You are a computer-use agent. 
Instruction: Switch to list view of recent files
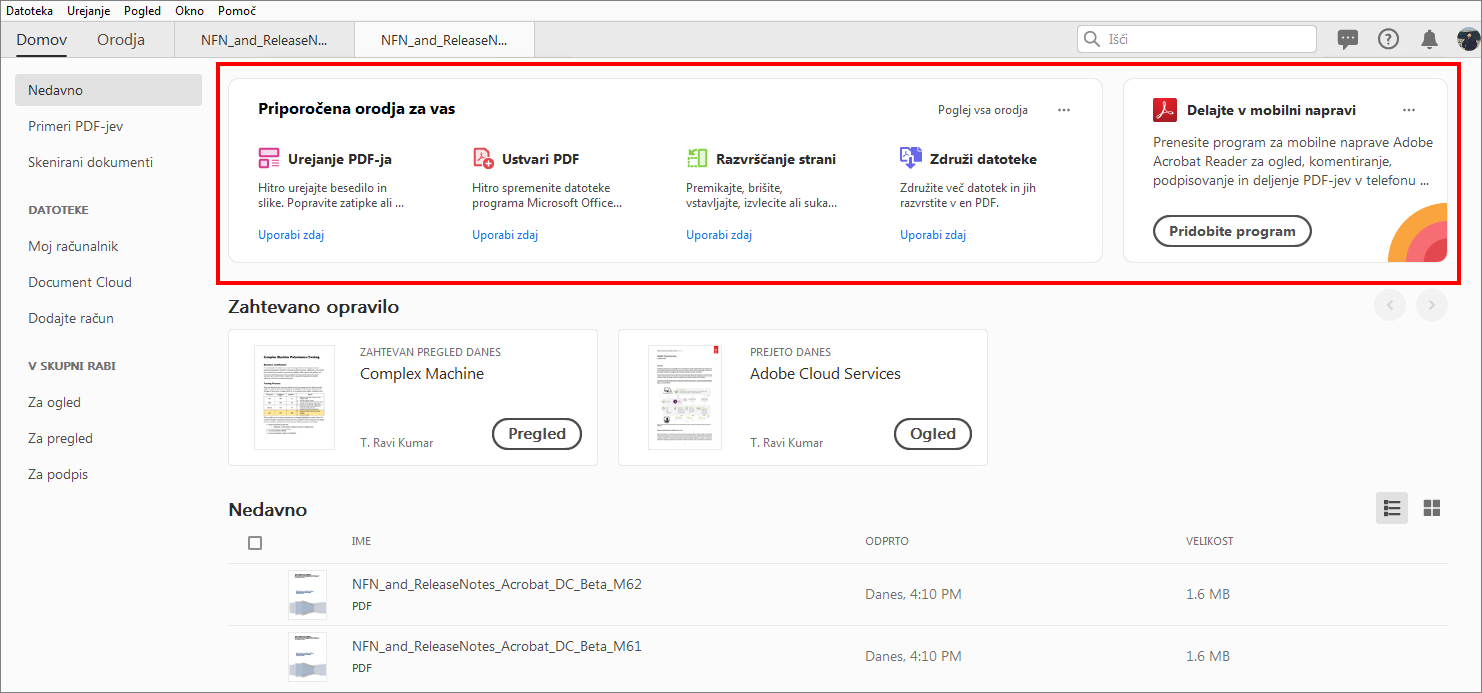click(x=1391, y=508)
